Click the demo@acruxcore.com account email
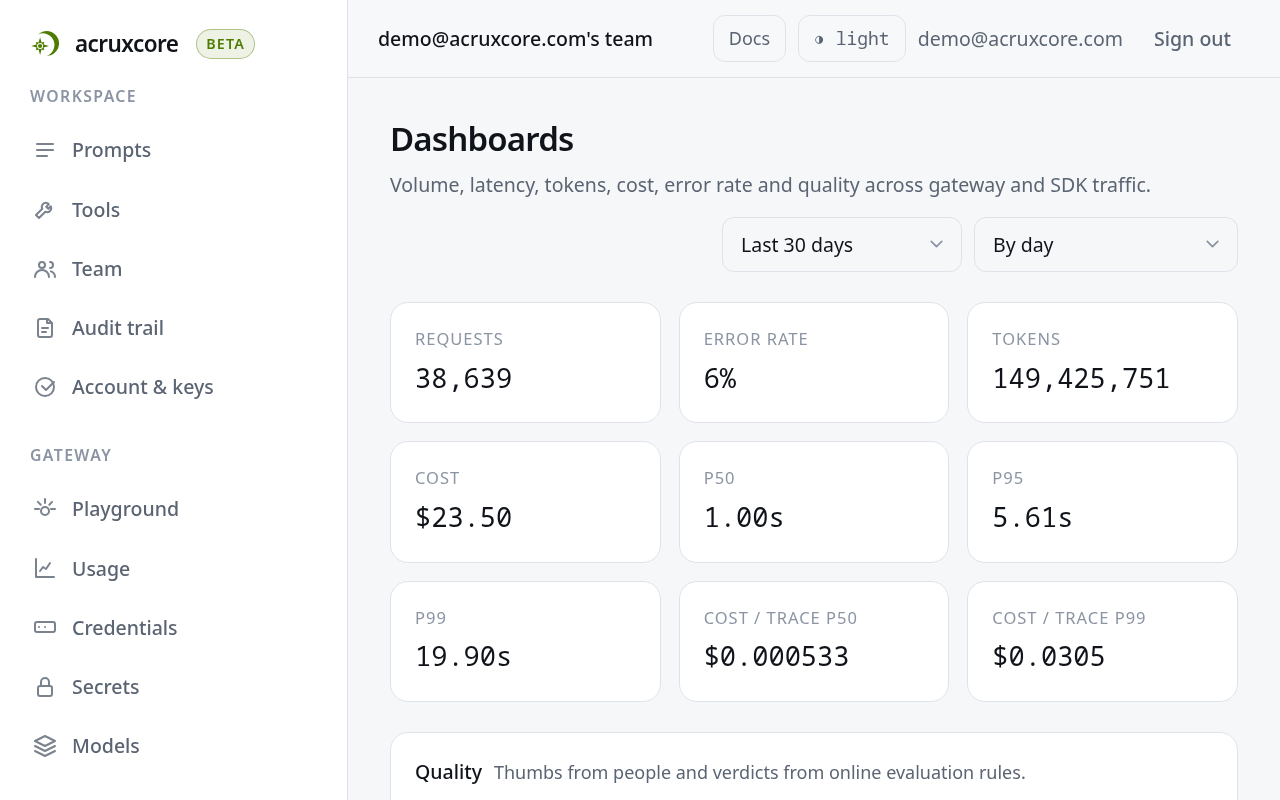The image size is (1280, 800). (1020, 39)
